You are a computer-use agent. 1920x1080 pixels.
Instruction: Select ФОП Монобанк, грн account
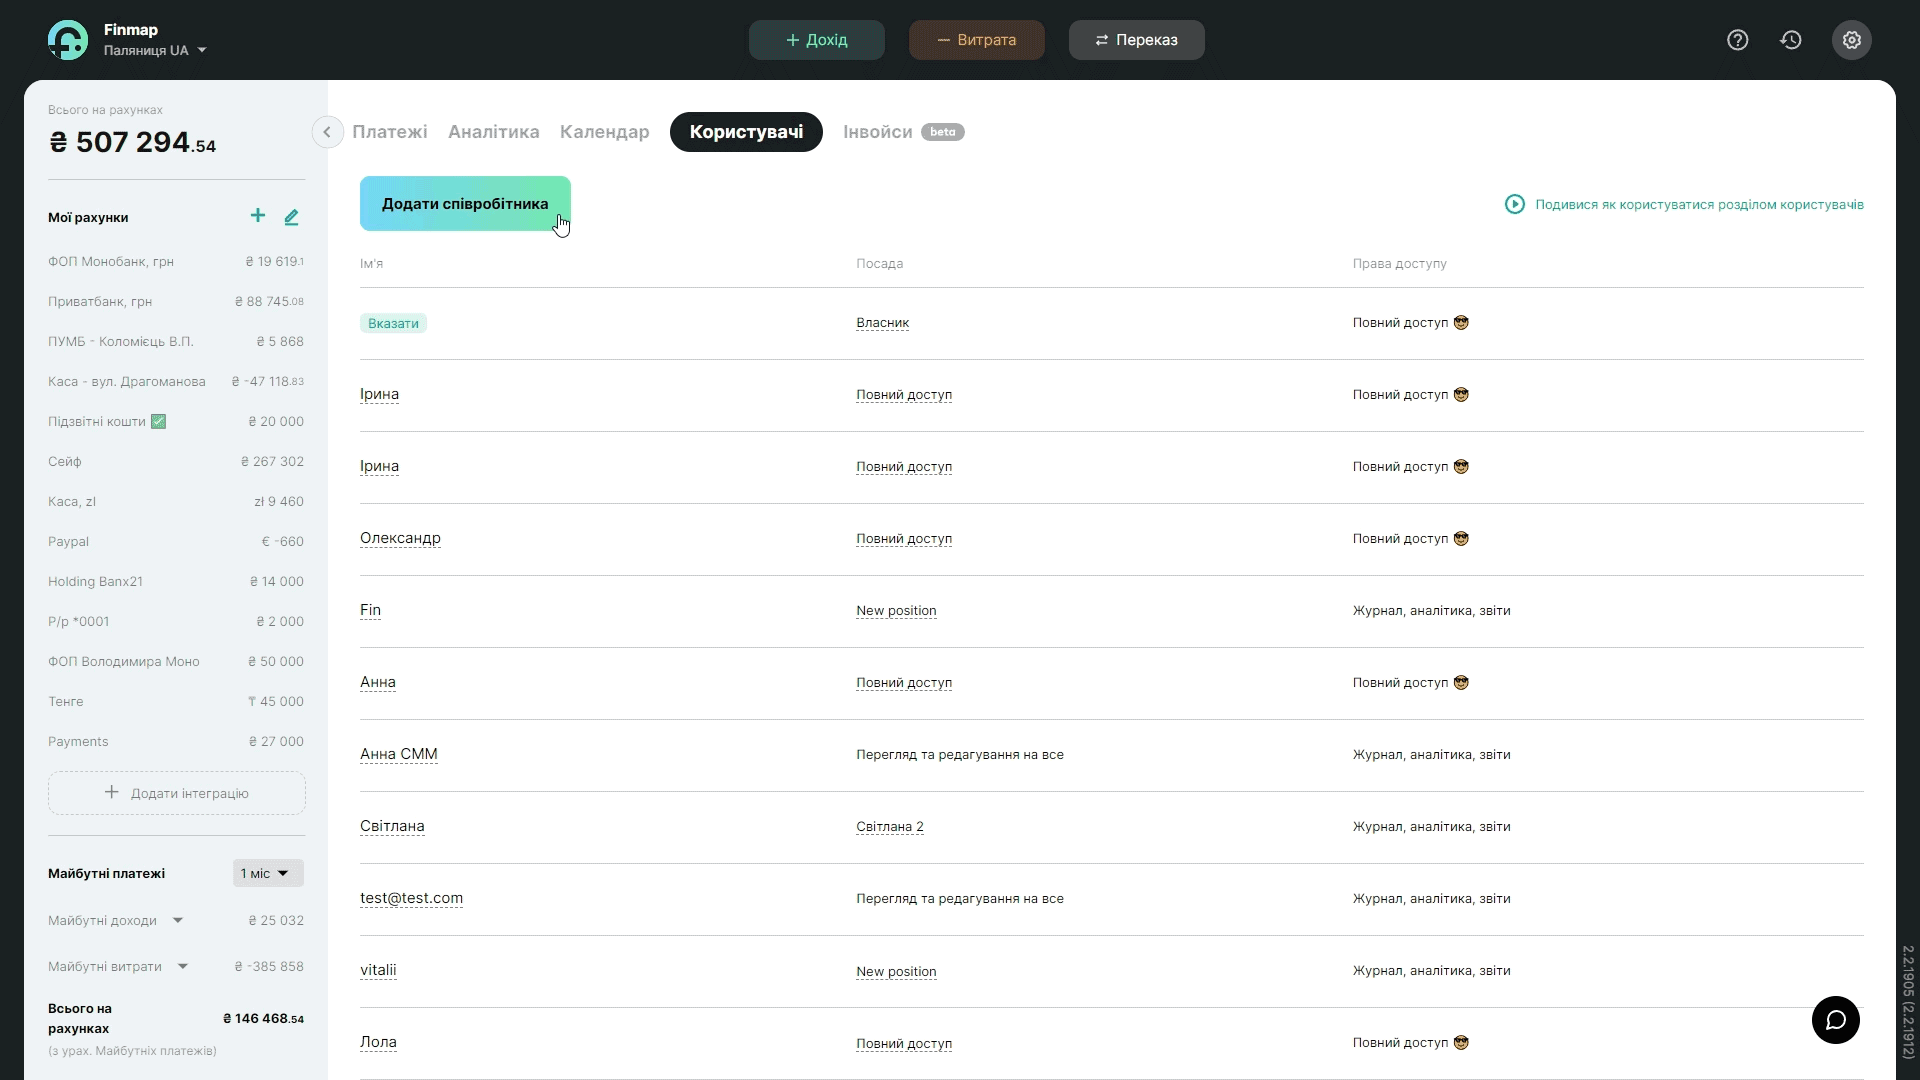click(x=176, y=261)
